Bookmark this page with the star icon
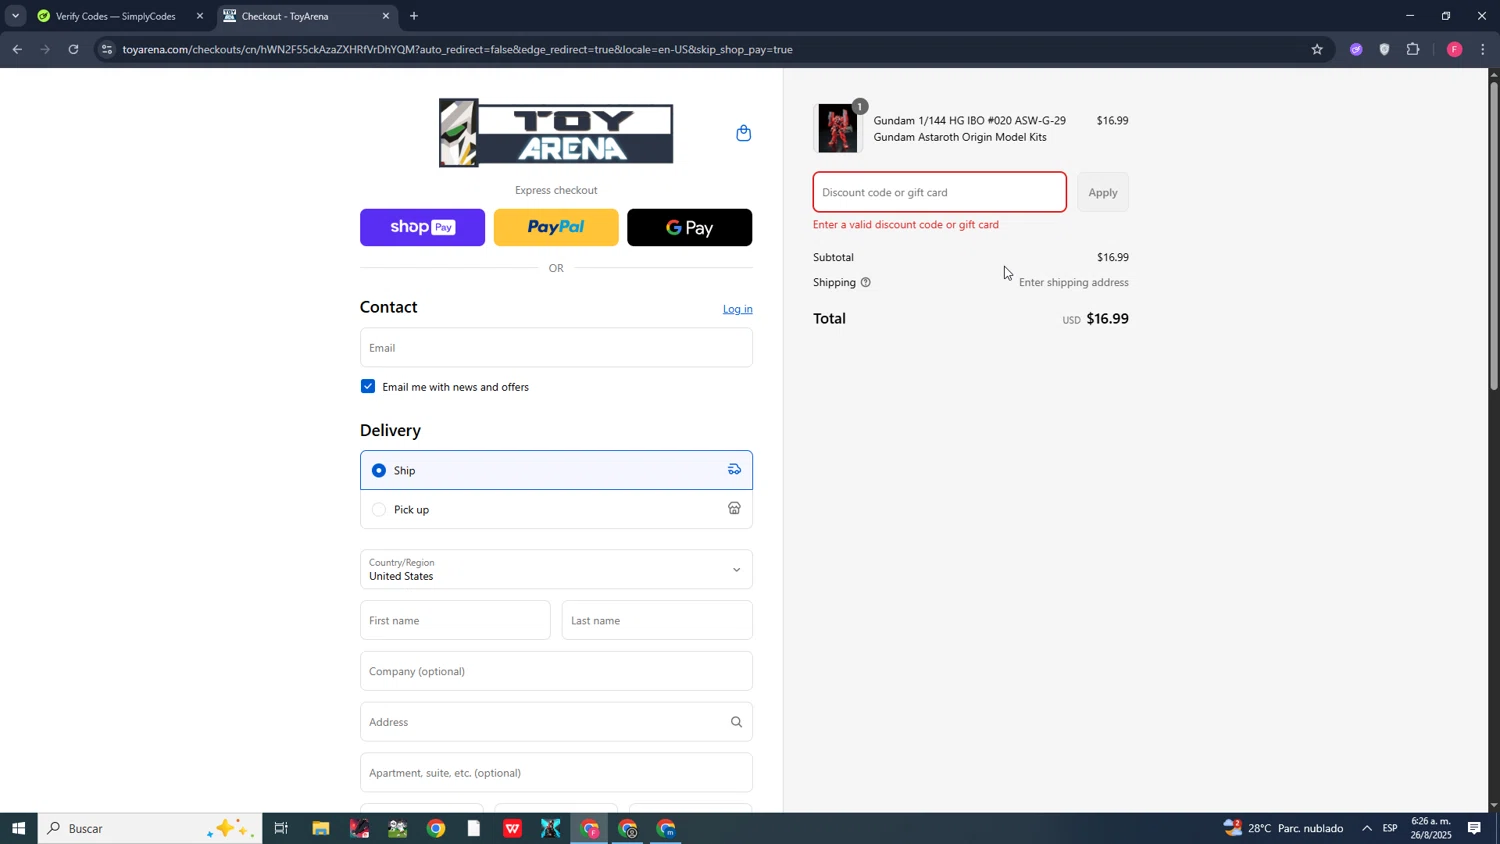 tap(1317, 49)
